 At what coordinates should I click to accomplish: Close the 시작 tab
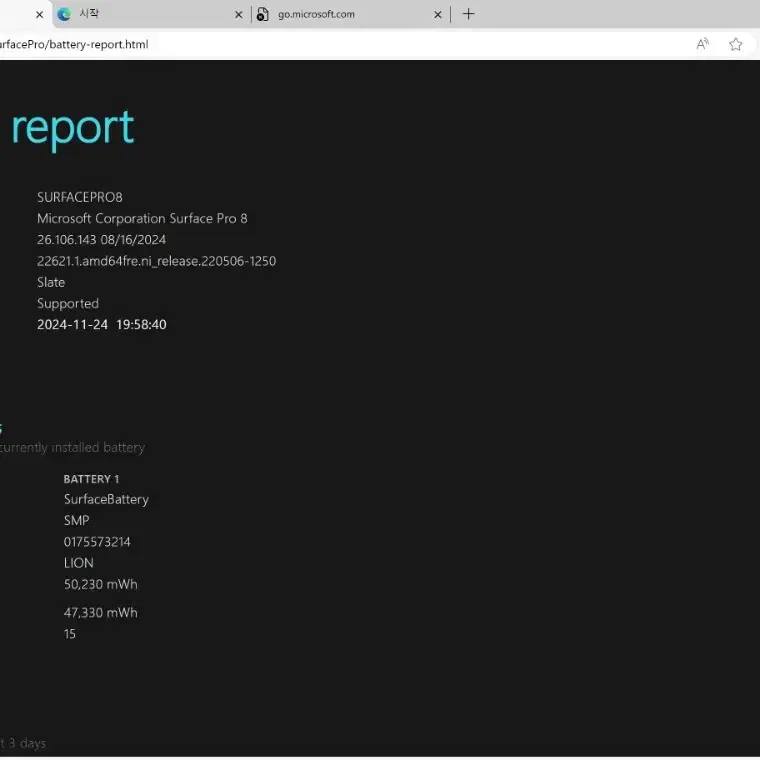pos(238,15)
